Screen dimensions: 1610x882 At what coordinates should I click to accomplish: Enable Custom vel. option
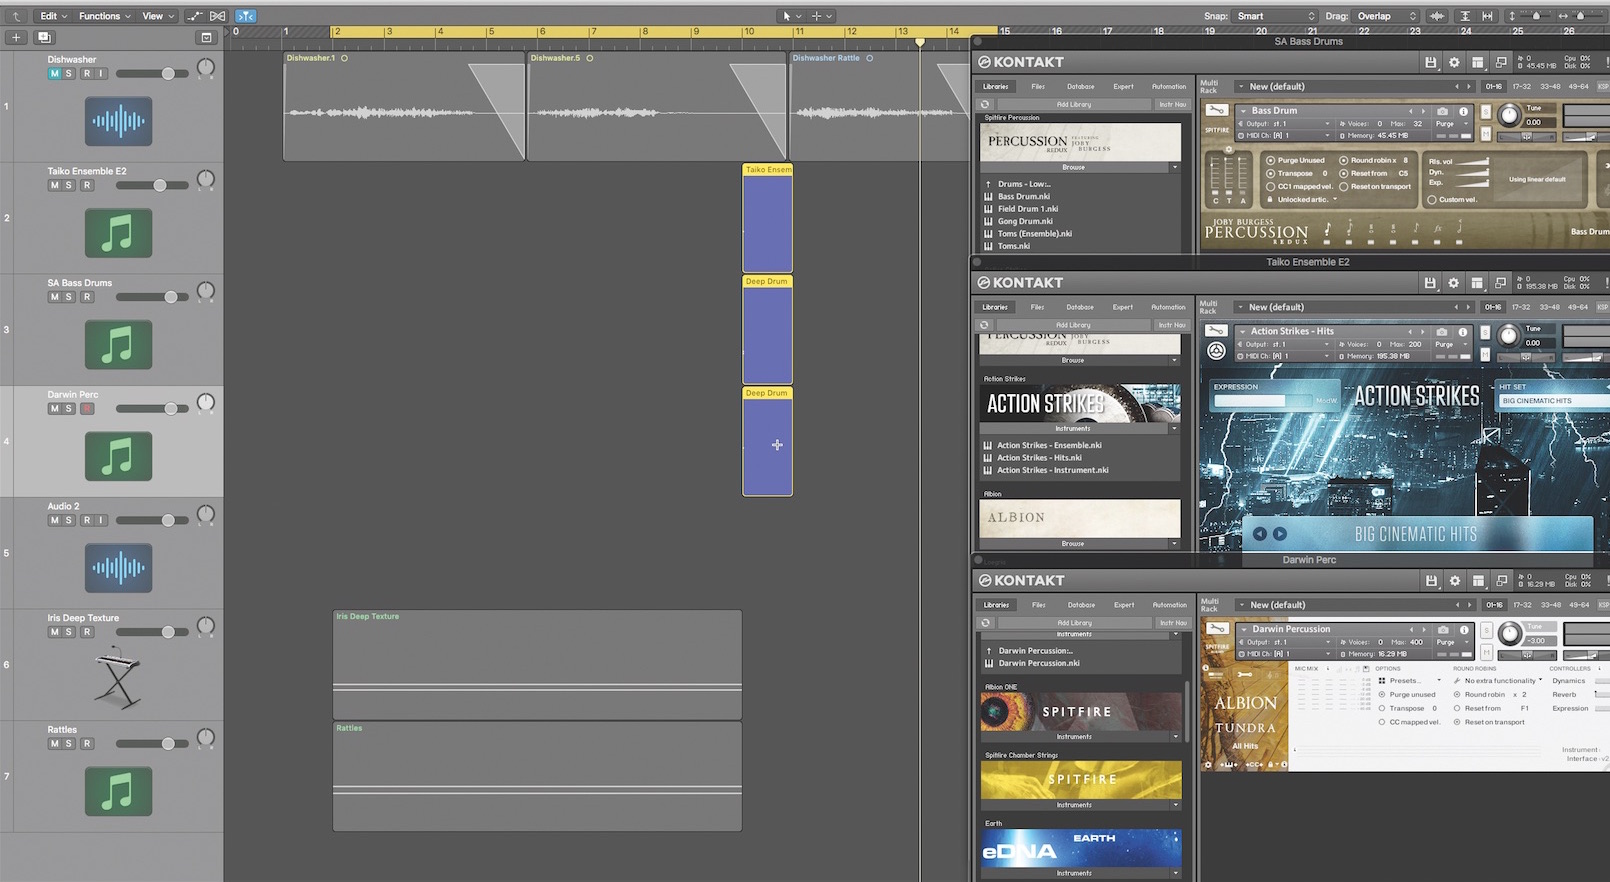click(1432, 199)
